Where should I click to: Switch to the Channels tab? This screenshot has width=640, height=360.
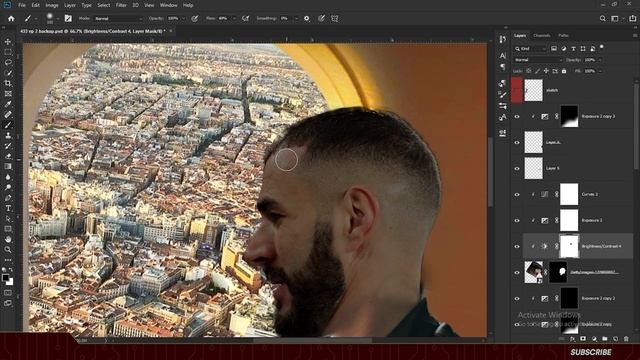tap(542, 36)
